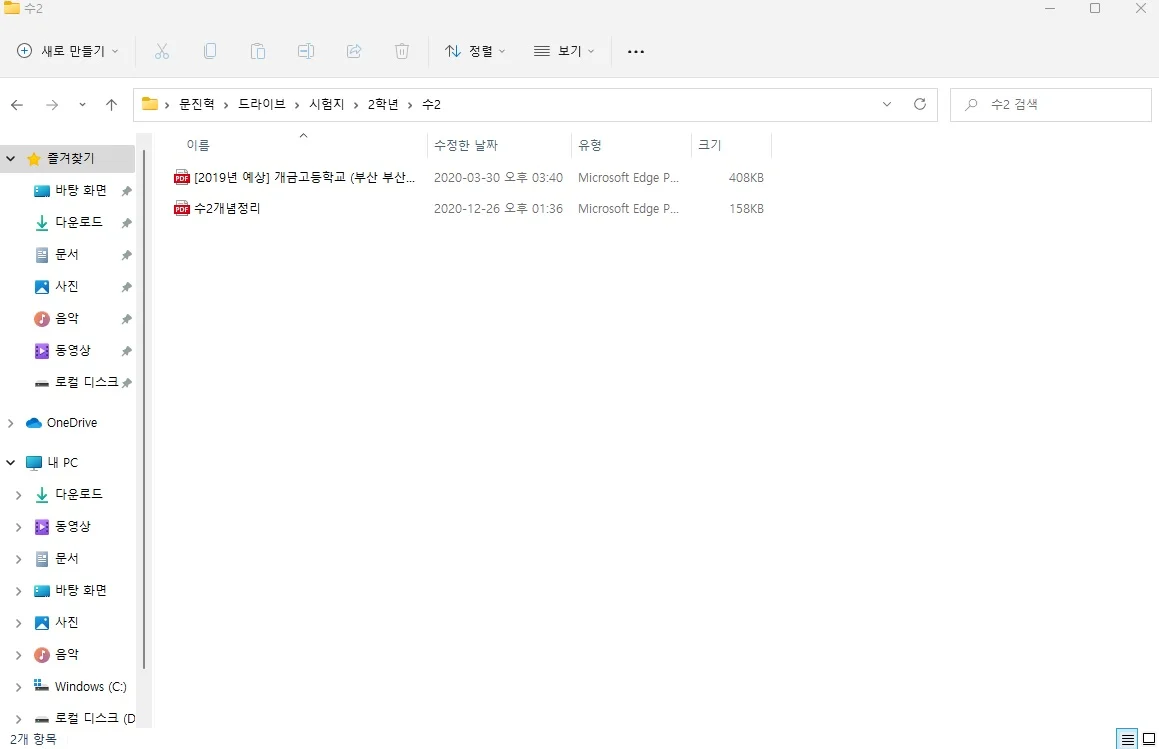The width and height of the screenshot is (1159, 749).
Task: Click pin icon next to pinned 사진
Action: pos(126,287)
